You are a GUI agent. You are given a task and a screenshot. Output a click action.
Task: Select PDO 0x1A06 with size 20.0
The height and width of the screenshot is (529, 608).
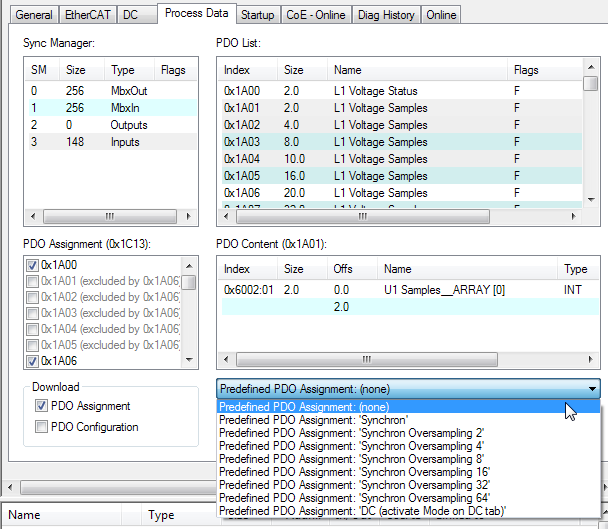[401, 193]
